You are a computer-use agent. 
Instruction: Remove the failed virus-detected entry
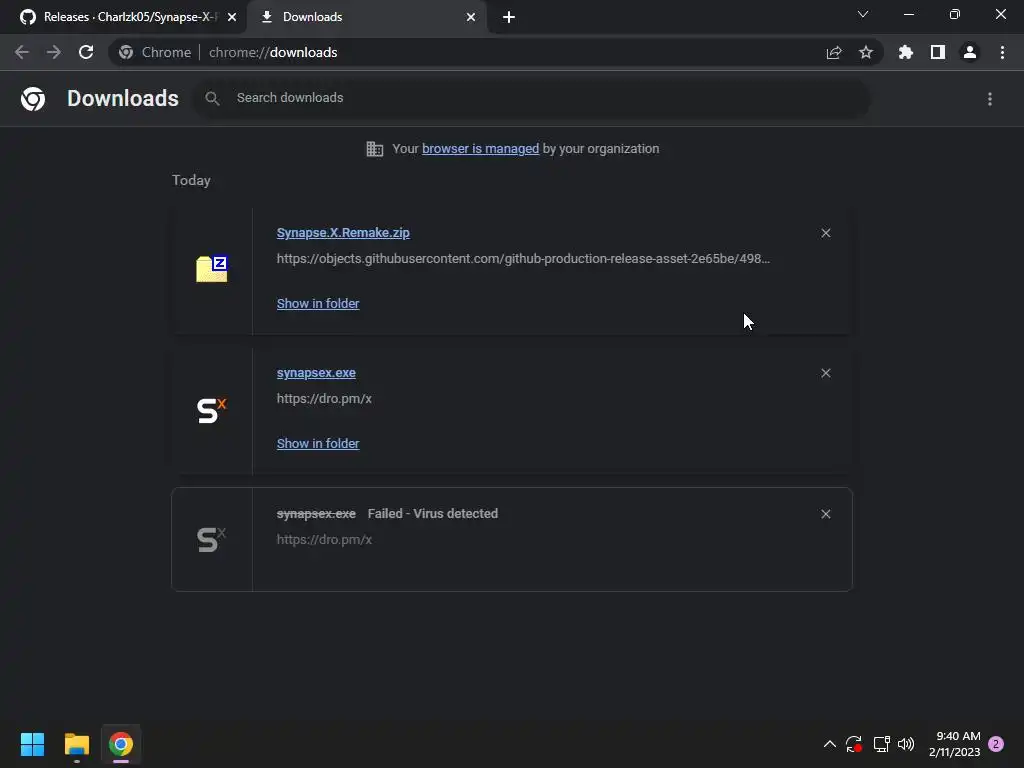(x=825, y=514)
